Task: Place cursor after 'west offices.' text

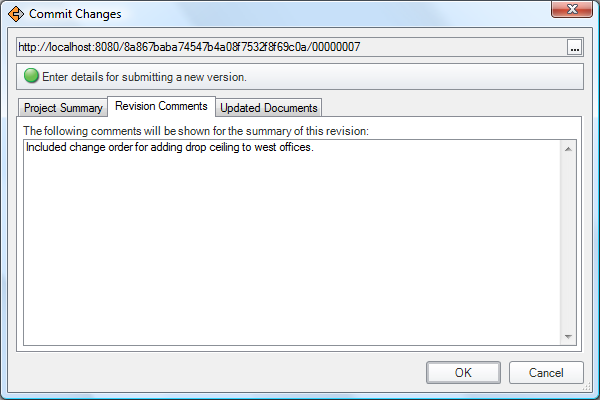Action: (315, 147)
